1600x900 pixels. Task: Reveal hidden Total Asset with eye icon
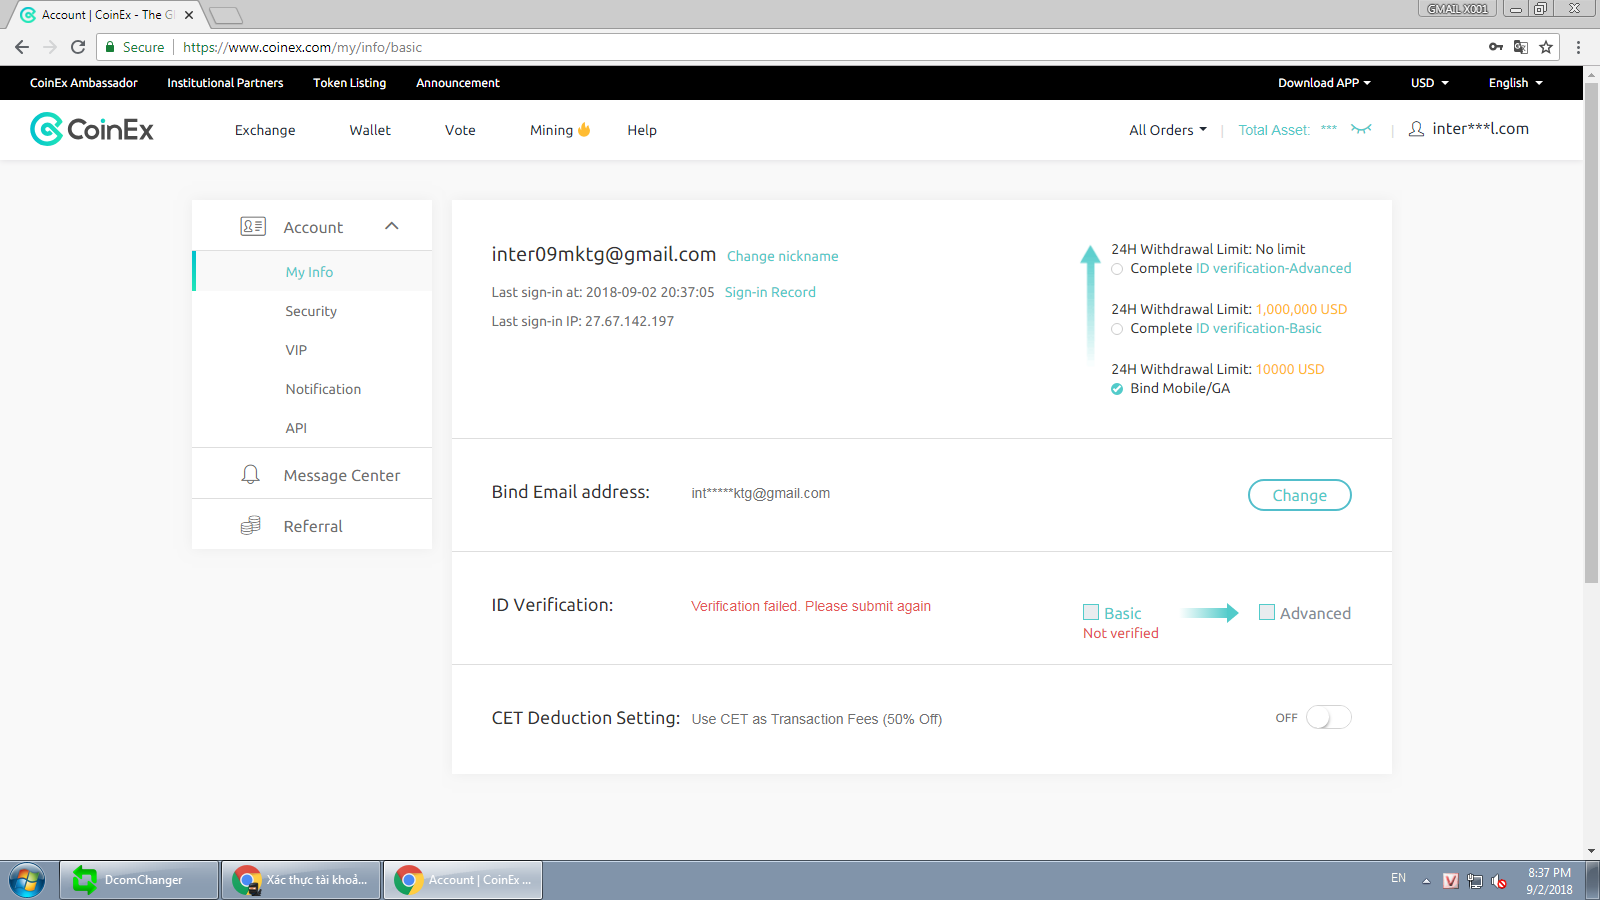pyautogui.click(x=1361, y=129)
